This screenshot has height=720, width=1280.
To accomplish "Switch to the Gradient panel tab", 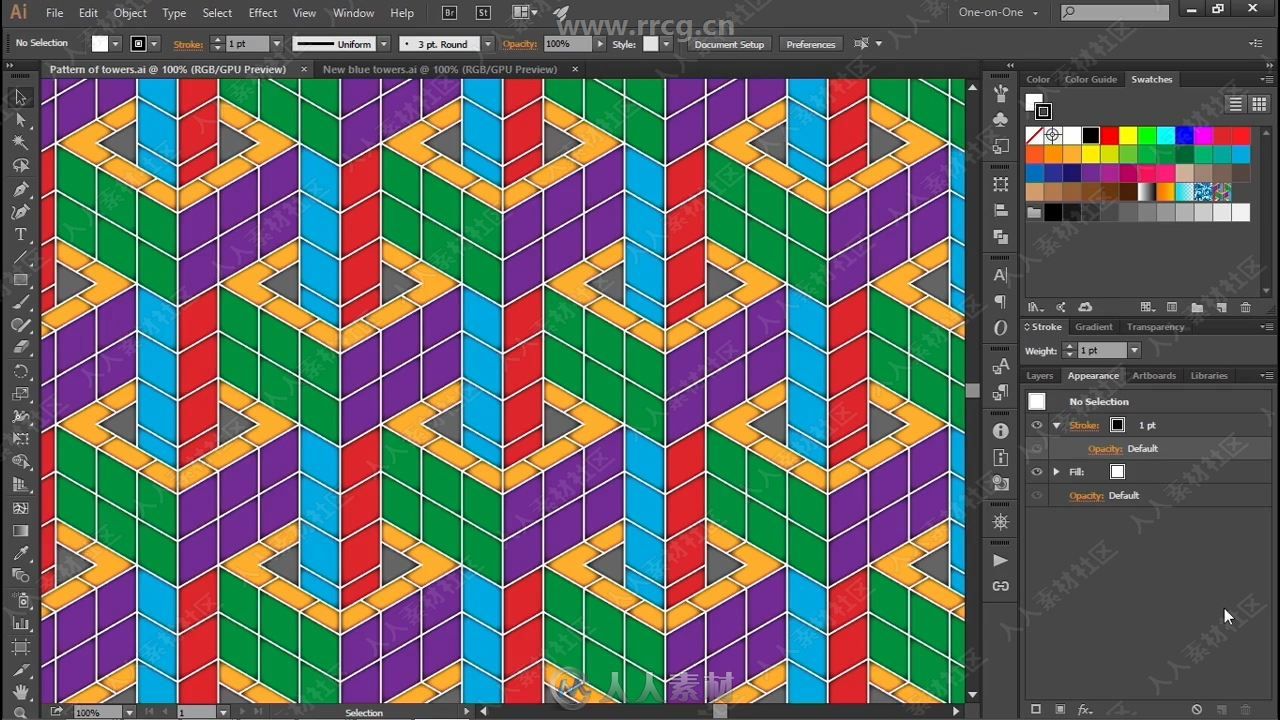I will point(1093,327).
